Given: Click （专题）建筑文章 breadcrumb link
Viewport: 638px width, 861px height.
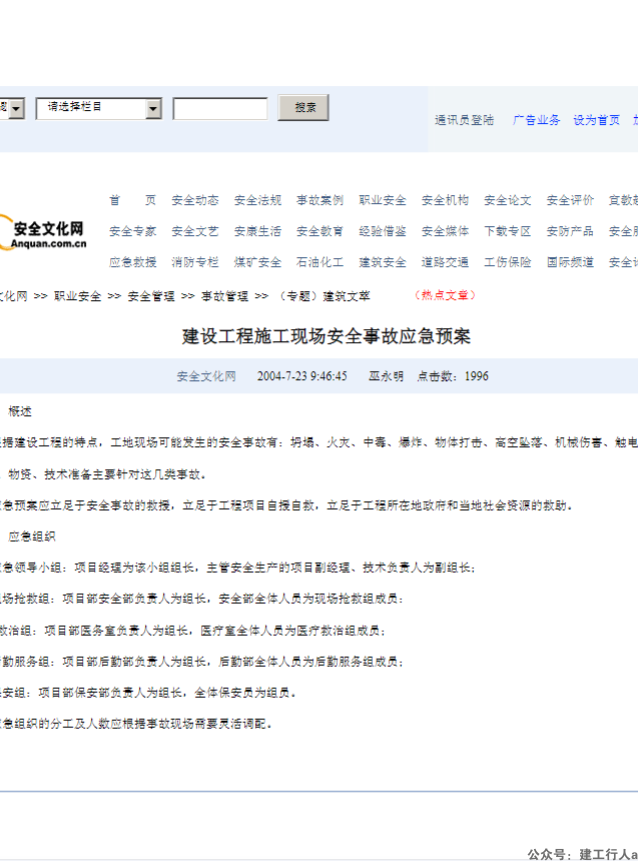Looking at the screenshot, I should [322, 297].
